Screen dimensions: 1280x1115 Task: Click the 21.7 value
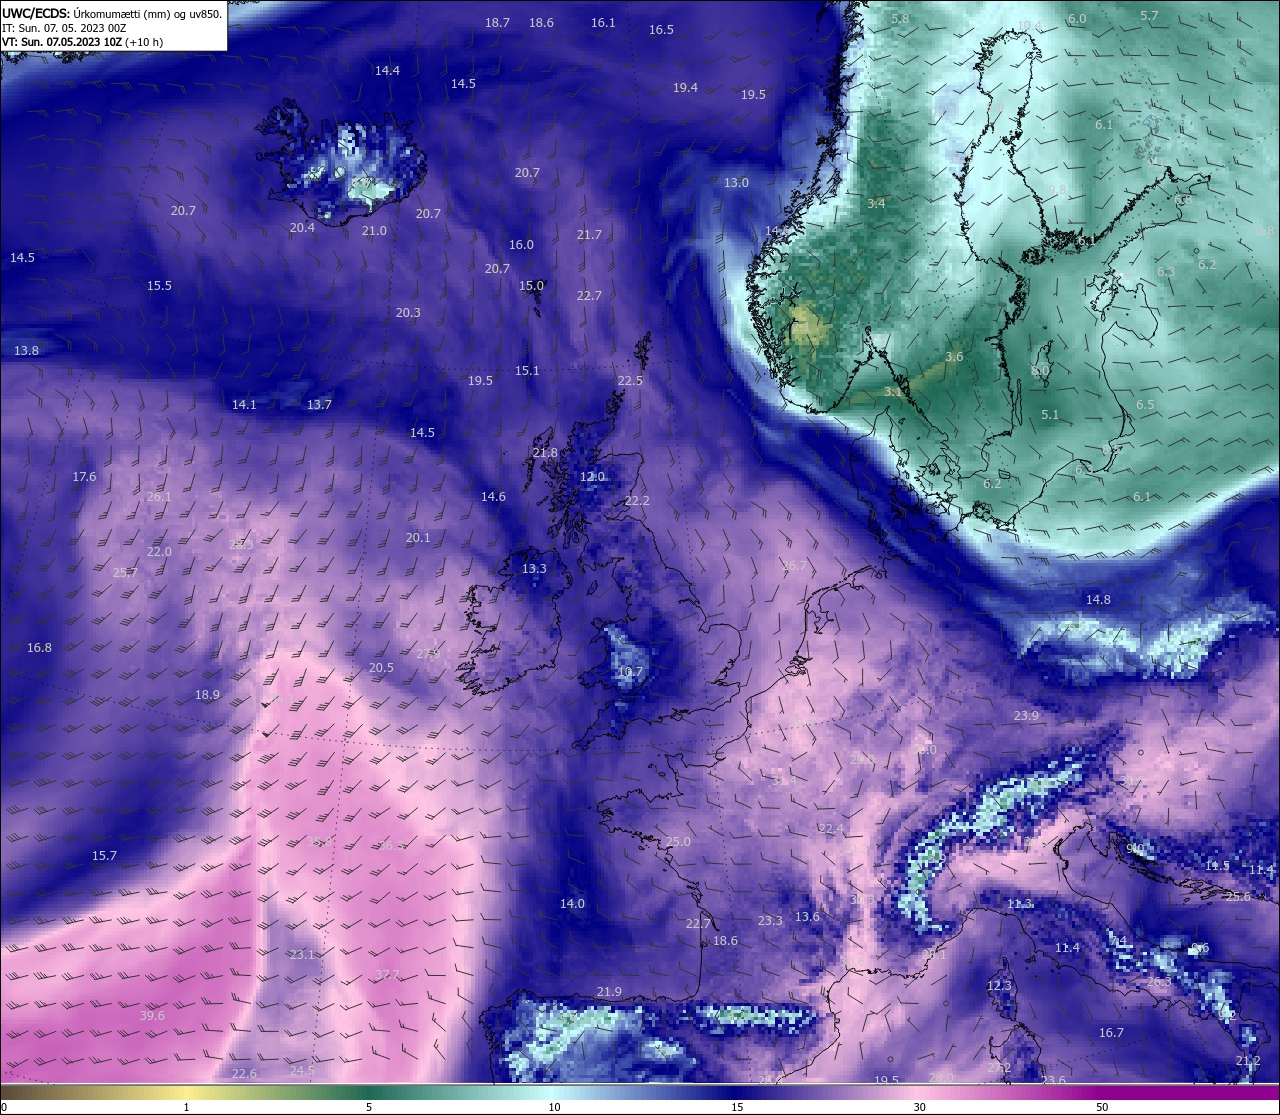(589, 235)
